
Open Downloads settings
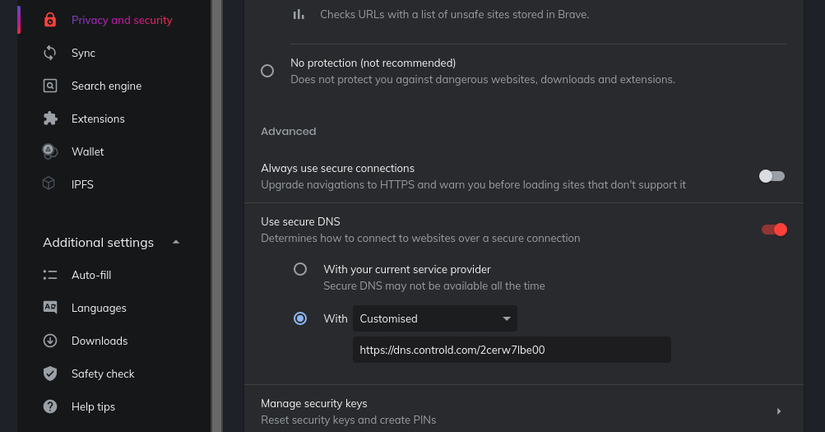coord(99,341)
